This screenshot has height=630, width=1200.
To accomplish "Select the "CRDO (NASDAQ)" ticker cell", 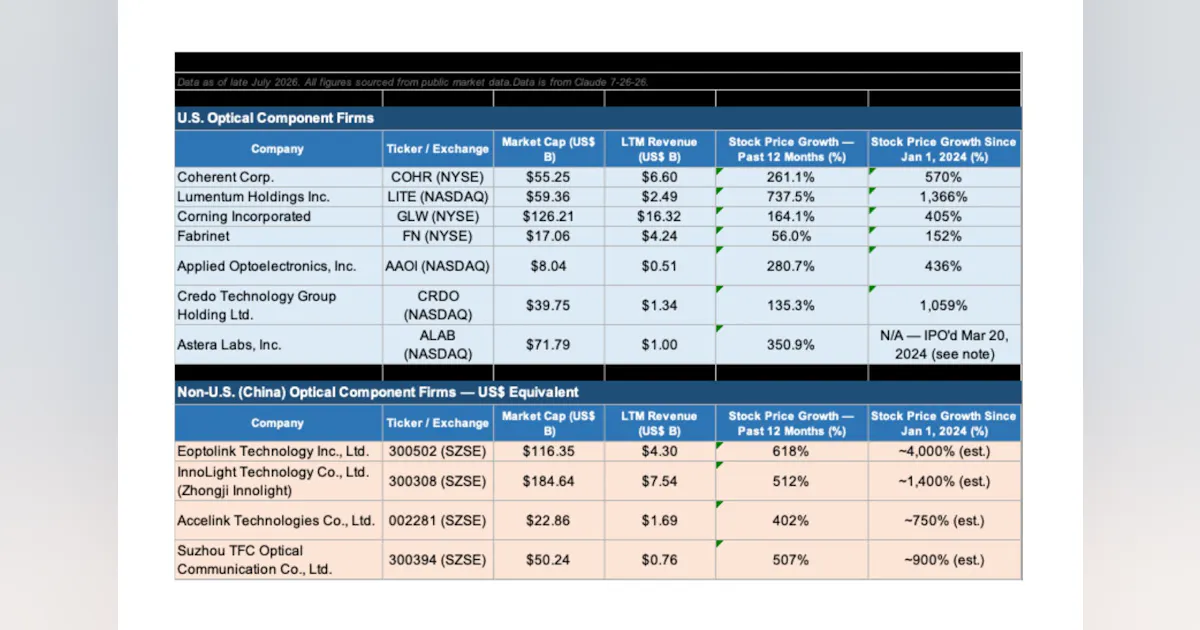I will pyautogui.click(x=438, y=305).
